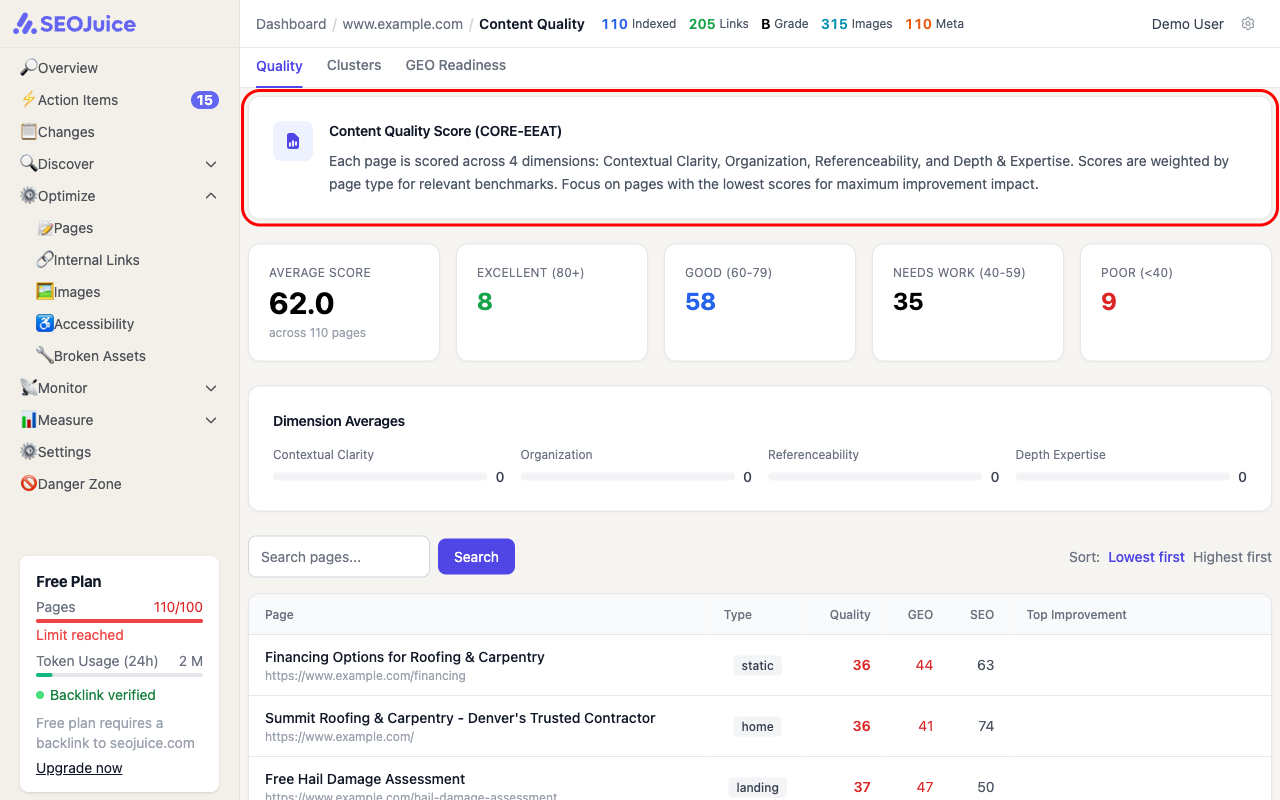Image resolution: width=1280 pixels, height=800 pixels.
Task: Click the SEO column header
Action: click(982, 615)
